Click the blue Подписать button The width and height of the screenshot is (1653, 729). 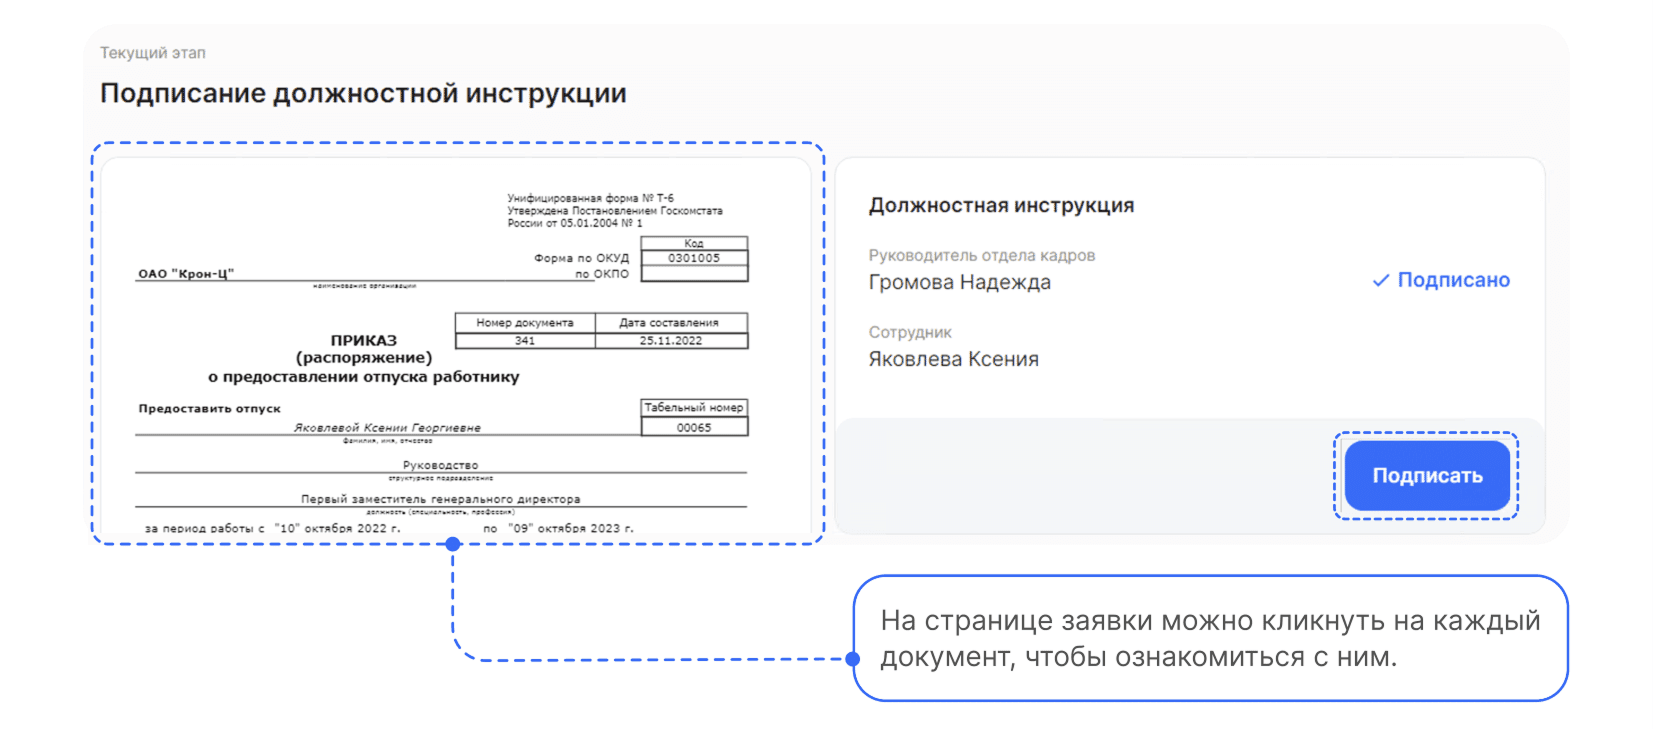pyautogui.click(x=1426, y=476)
